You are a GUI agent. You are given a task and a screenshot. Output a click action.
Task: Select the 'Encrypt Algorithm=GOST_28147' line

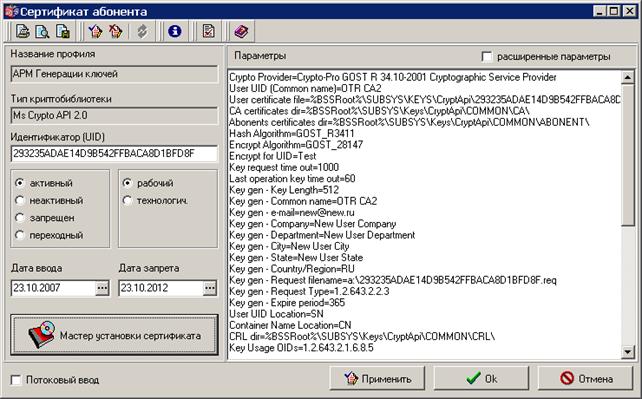pos(296,144)
